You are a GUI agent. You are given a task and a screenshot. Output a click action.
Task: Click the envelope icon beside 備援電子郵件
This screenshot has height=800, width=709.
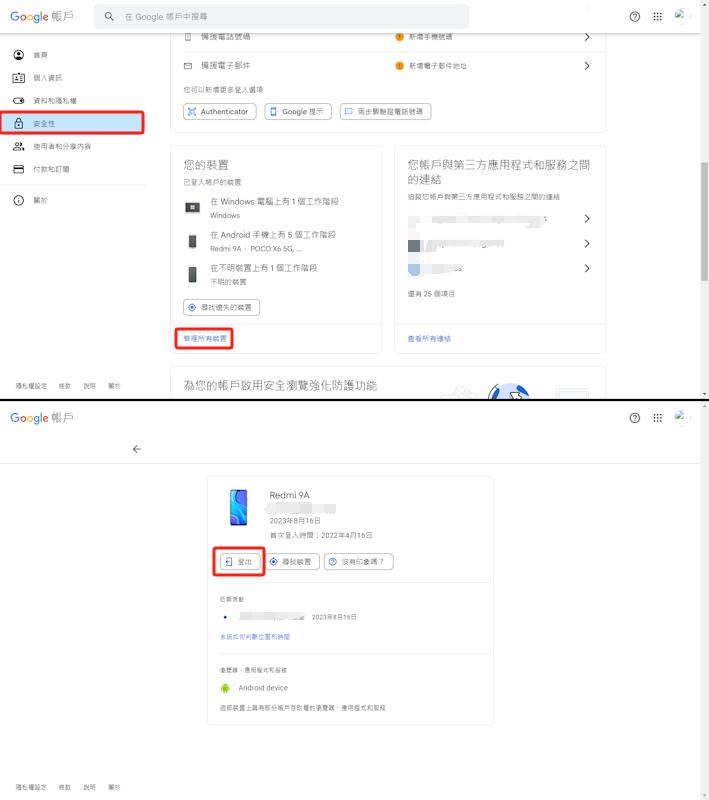188,66
